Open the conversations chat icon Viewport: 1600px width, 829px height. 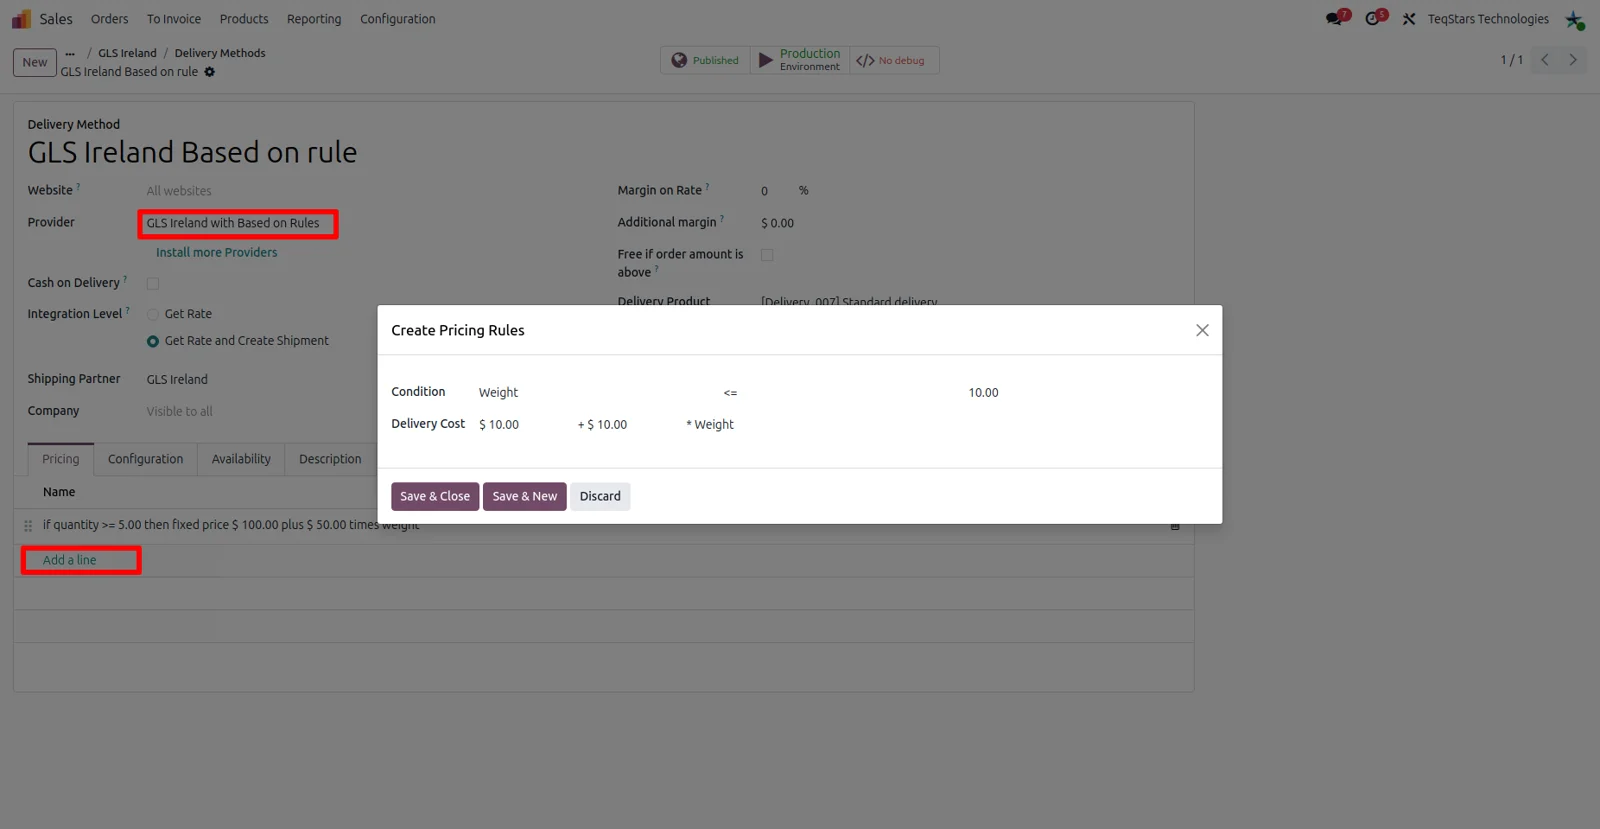(1336, 18)
